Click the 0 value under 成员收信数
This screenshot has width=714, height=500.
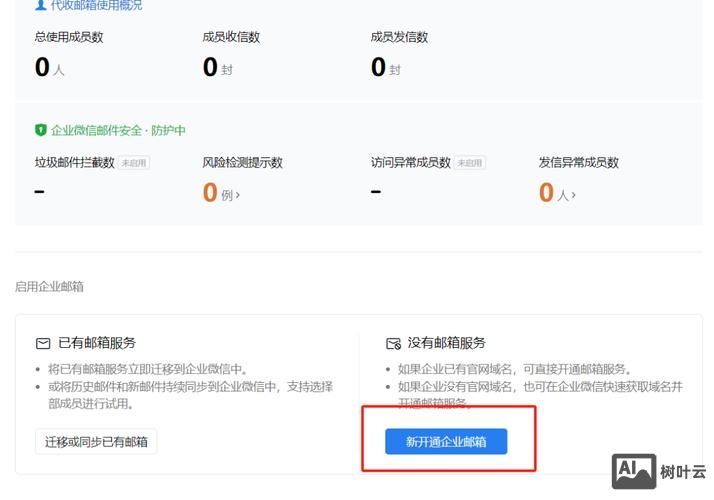tap(210, 67)
